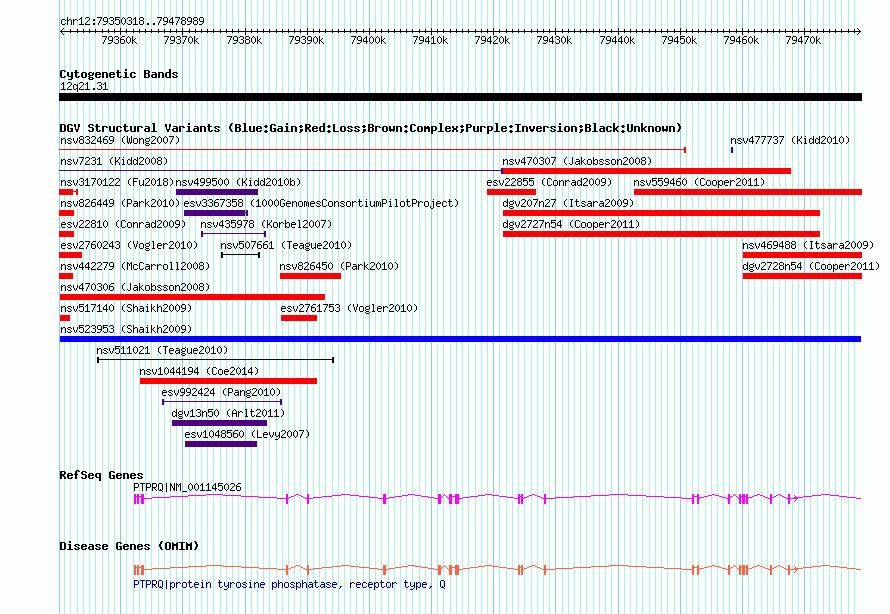Open the nsv7231 (Kidd2008) variant label
Image resolution: width=890 pixels, height=614 pixels.
pos(114,161)
